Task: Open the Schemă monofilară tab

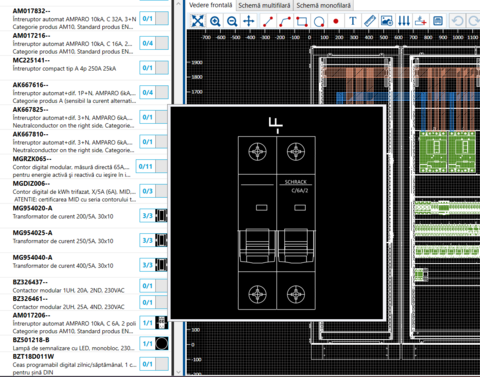Action: pyautogui.click(x=323, y=5)
